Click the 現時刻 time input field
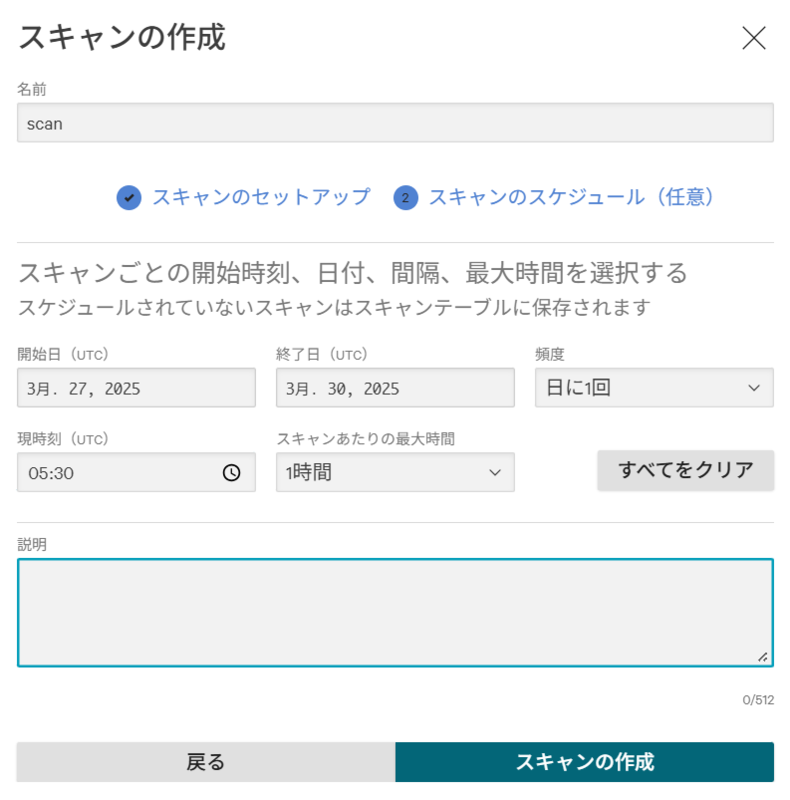790x800 pixels. click(x=136, y=472)
